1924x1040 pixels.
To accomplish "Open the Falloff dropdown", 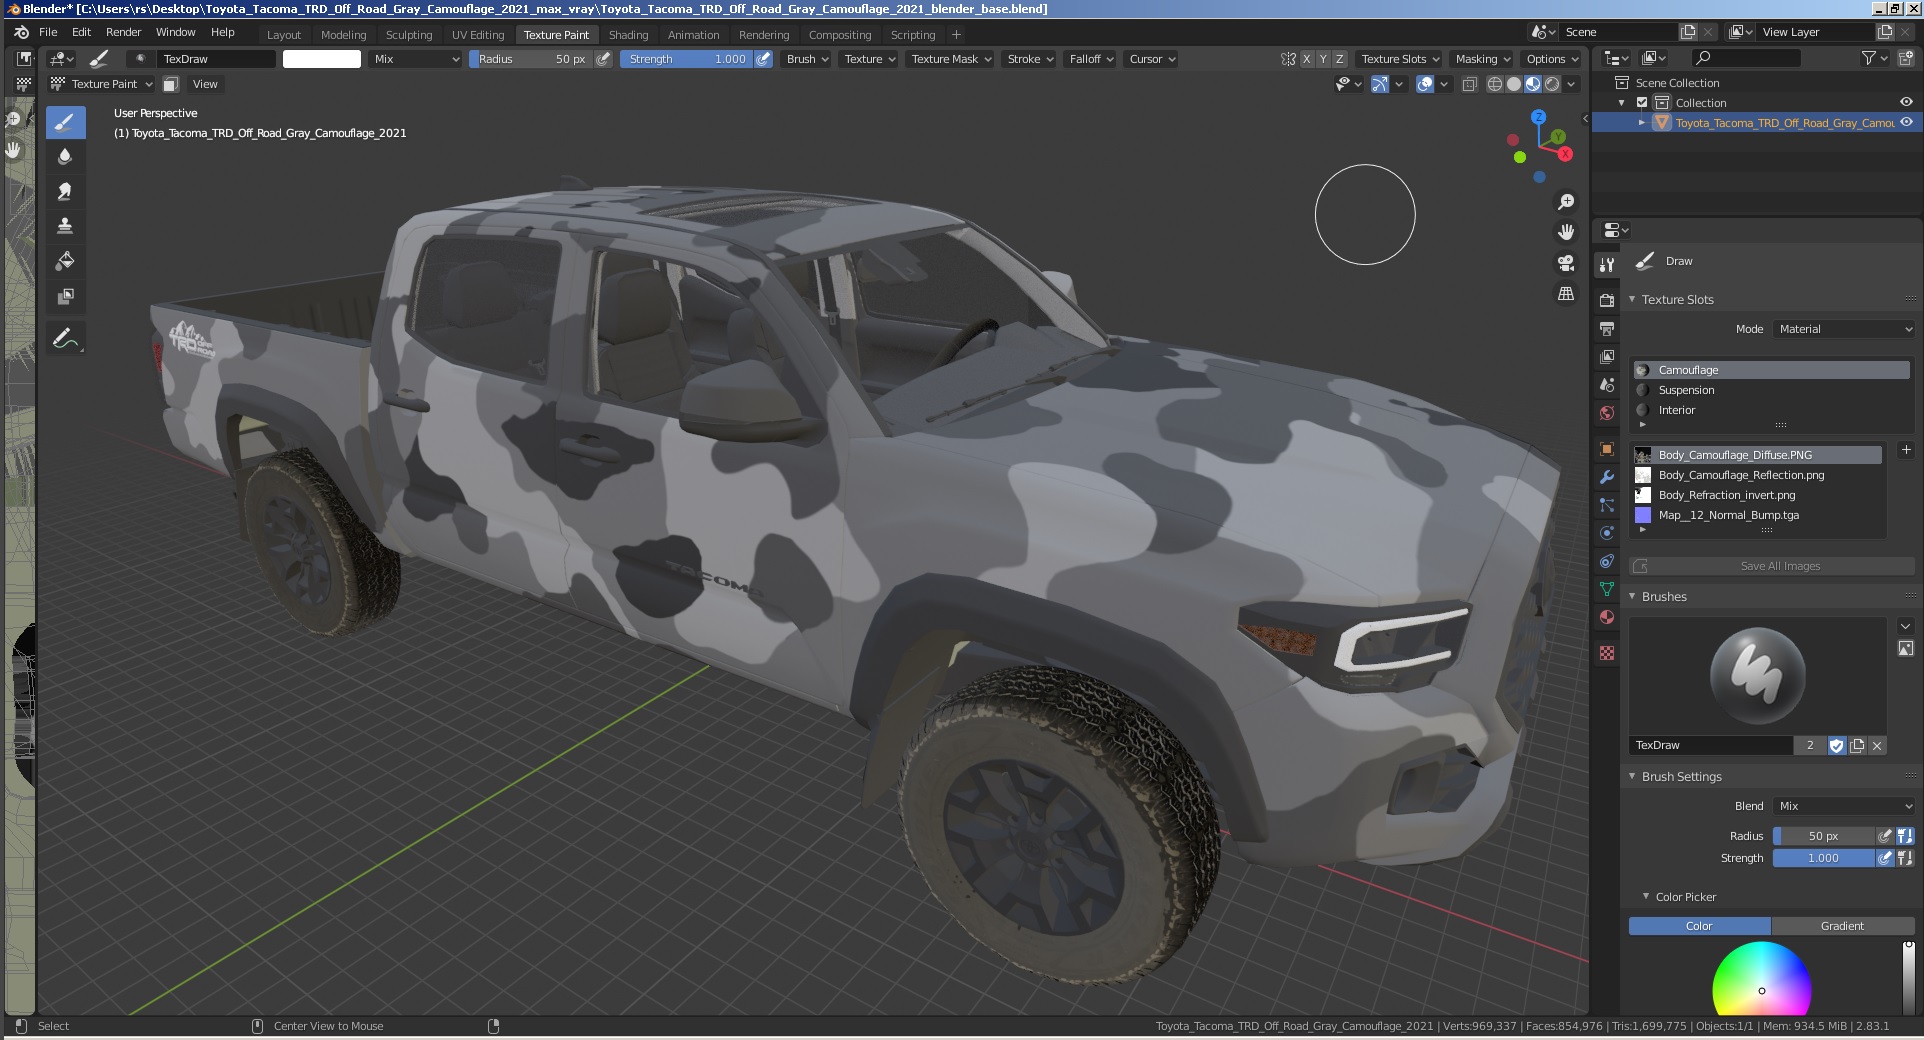I will [x=1090, y=59].
